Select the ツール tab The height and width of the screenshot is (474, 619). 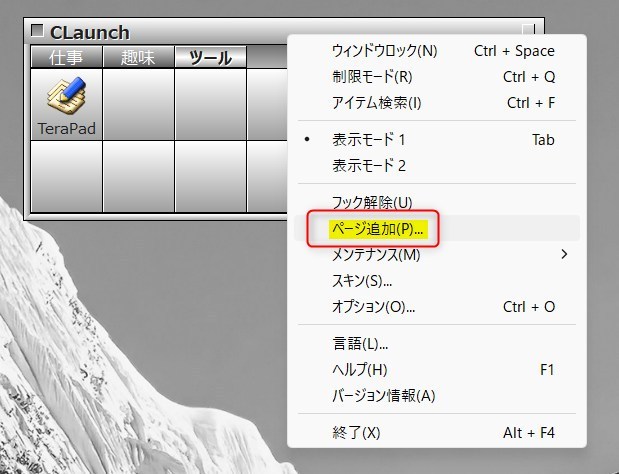pyautogui.click(x=210, y=57)
